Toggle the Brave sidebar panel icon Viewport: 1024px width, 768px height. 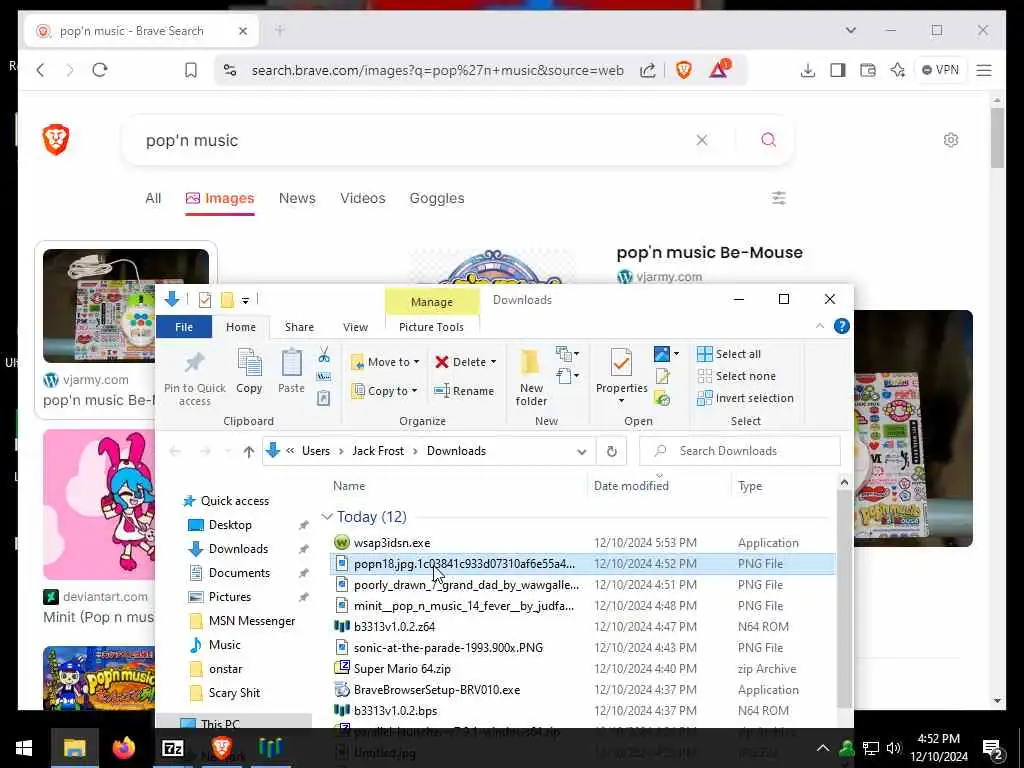(x=838, y=70)
